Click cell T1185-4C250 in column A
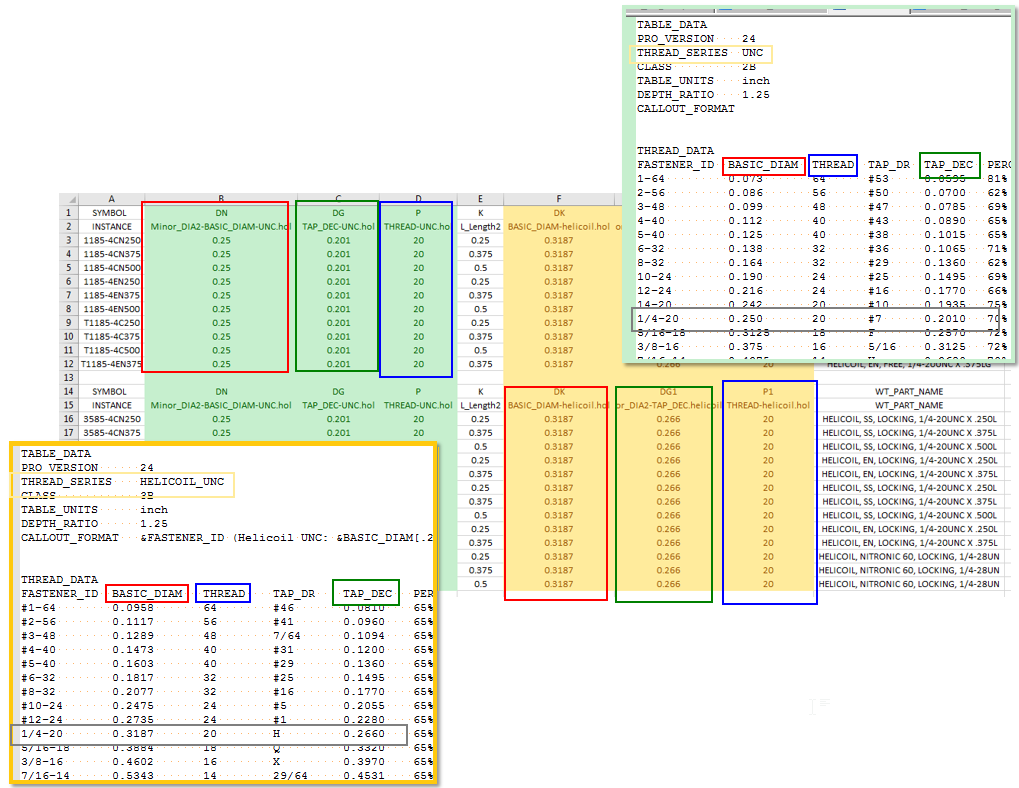The image size is (1019, 788). coord(111,323)
